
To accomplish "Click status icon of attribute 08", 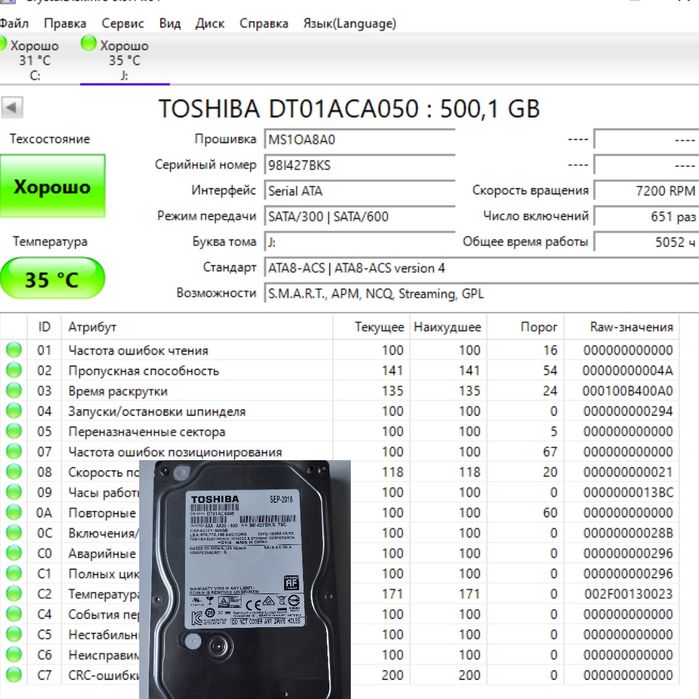I will click(x=14, y=472).
